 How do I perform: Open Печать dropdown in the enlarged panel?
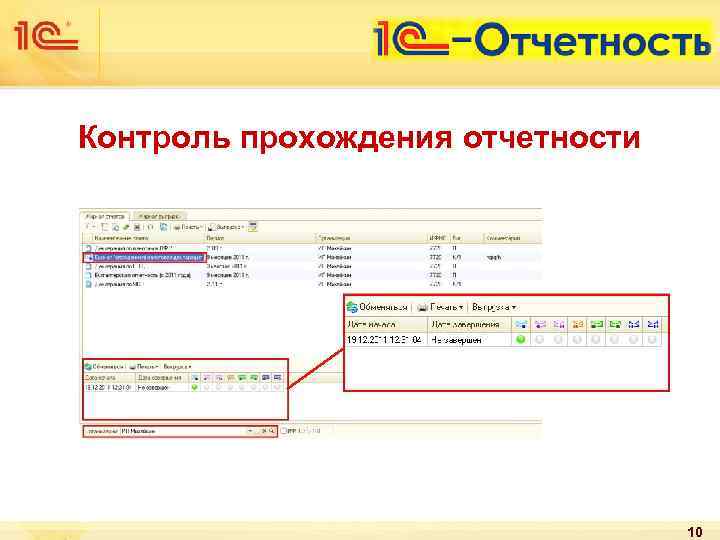click(x=440, y=307)
